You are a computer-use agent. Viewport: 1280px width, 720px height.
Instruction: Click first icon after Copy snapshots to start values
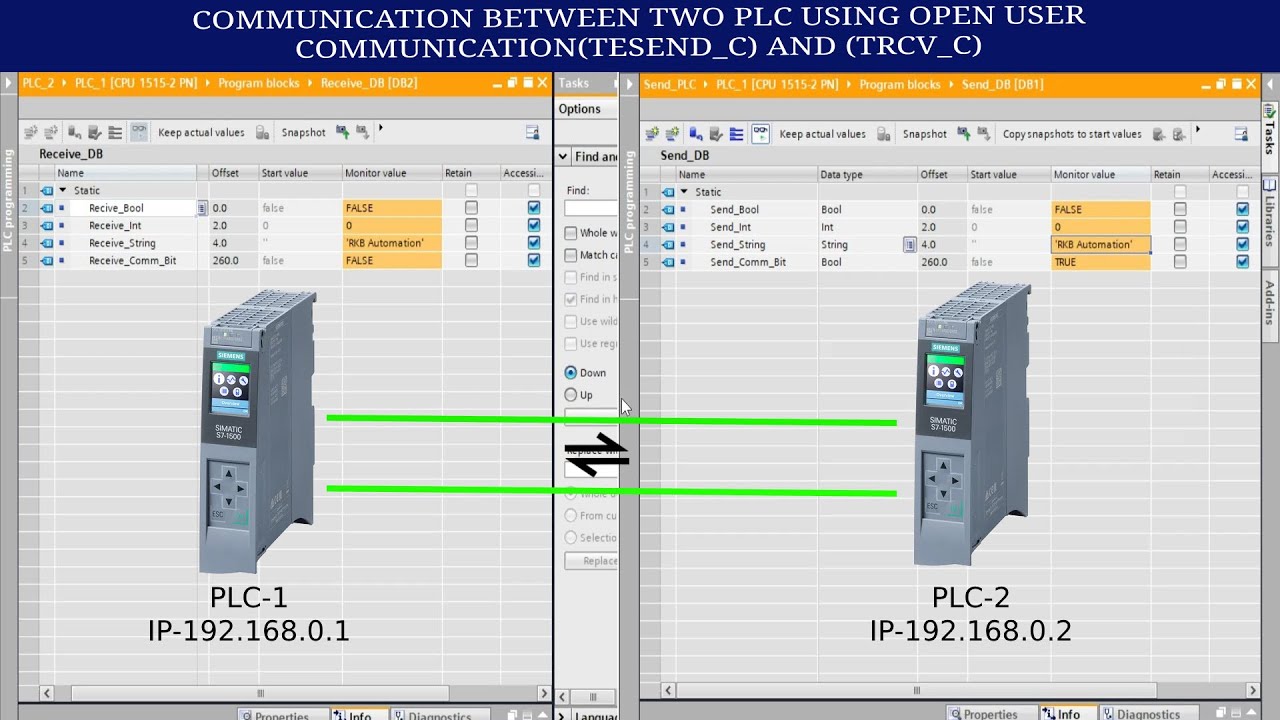(x=1159, y=134)
